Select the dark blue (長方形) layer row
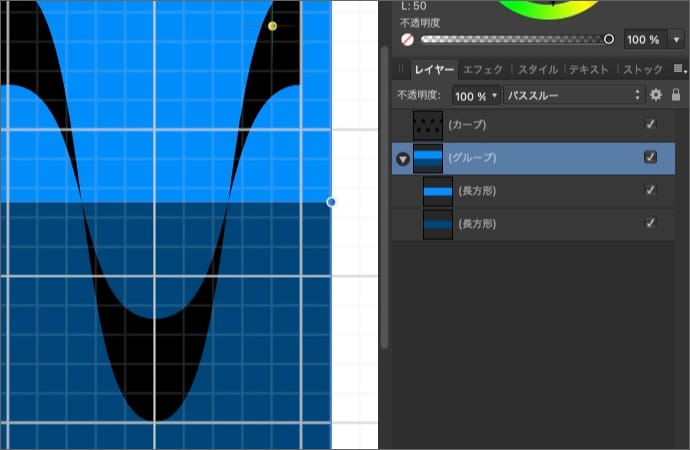Viewport: 690px width, 450px height. (530, 224)
